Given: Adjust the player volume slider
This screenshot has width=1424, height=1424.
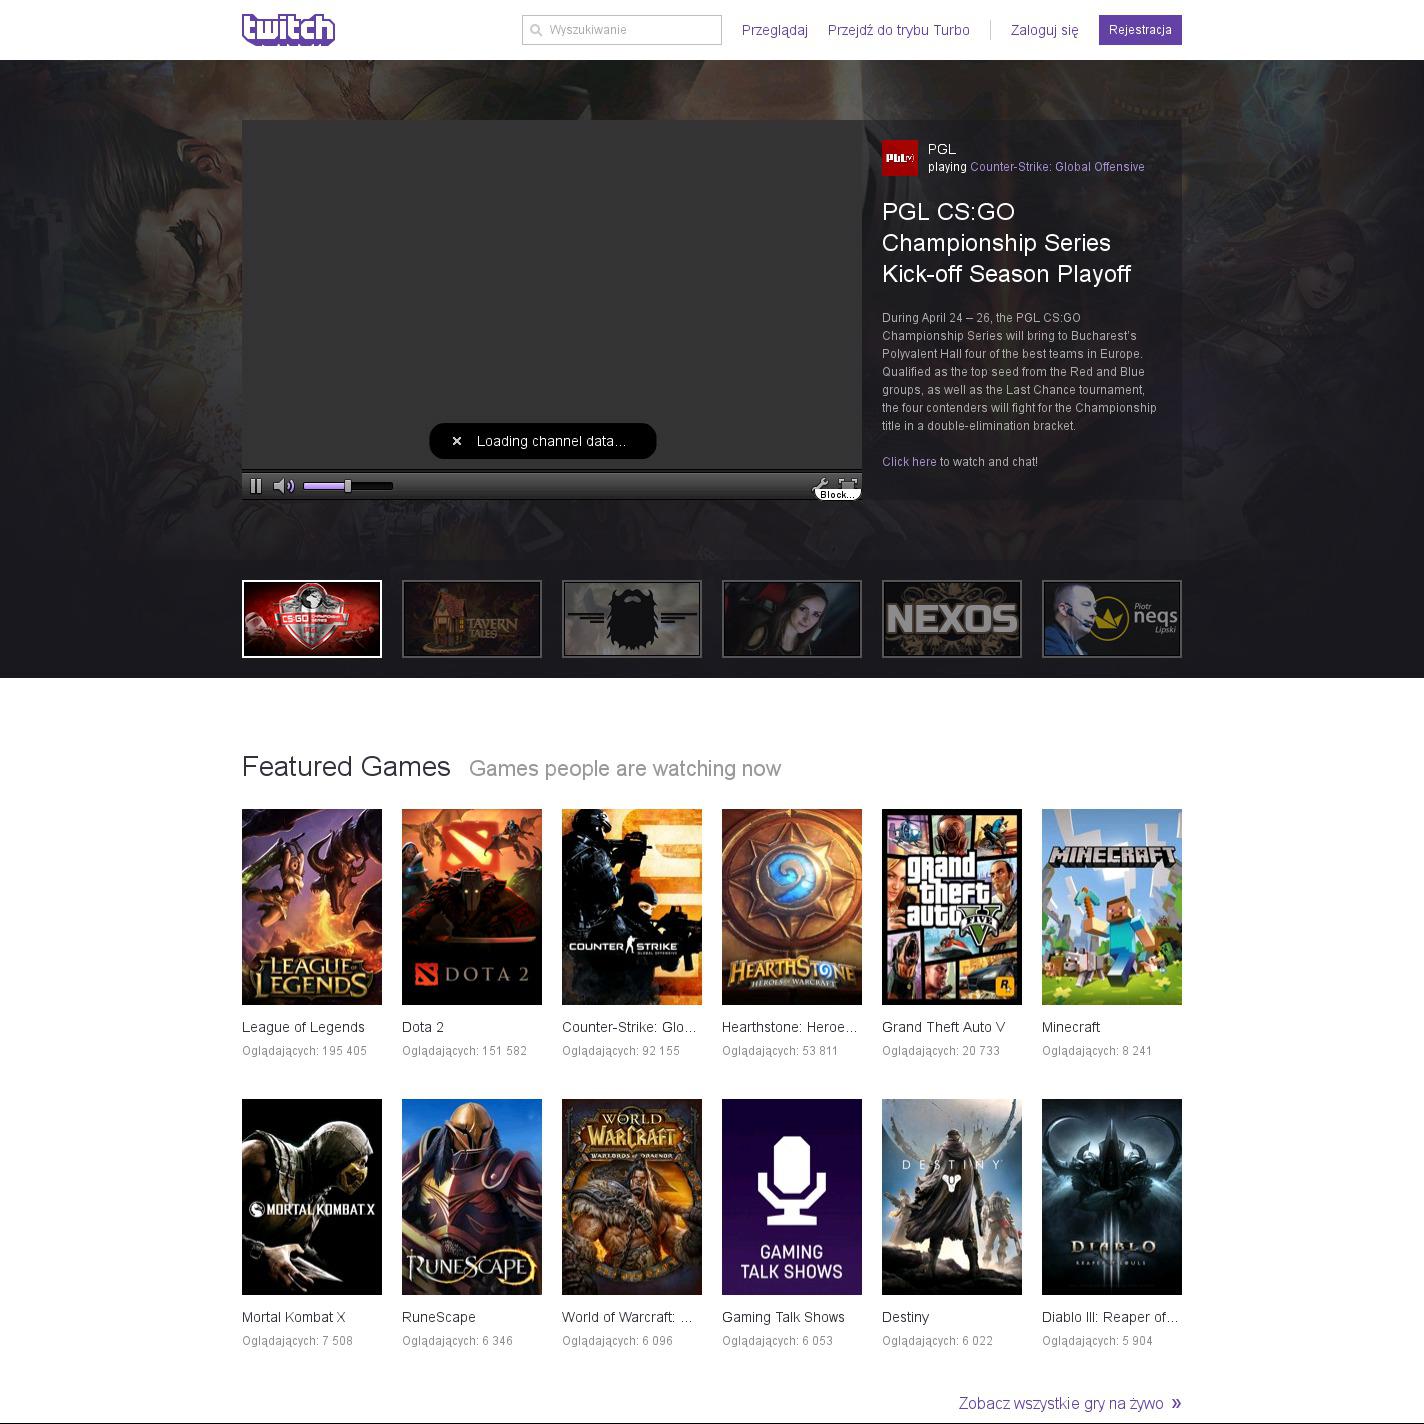Looking at the screenshot, I should 347,486.
